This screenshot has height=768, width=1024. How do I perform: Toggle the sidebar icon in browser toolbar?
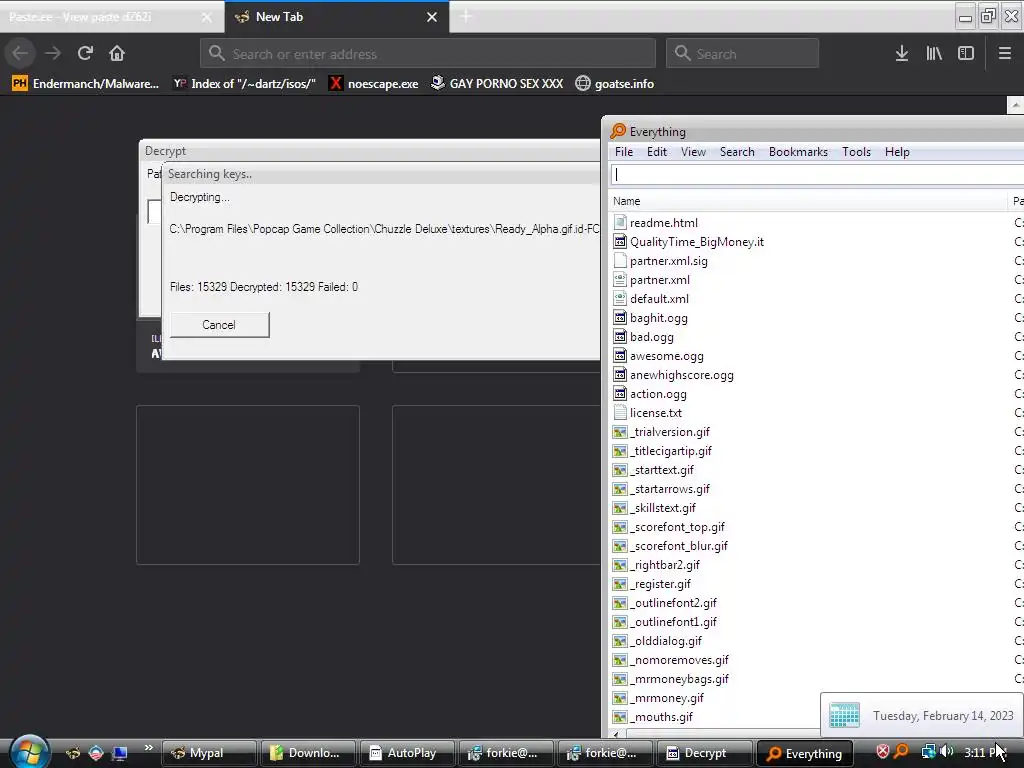pos(966,54)
